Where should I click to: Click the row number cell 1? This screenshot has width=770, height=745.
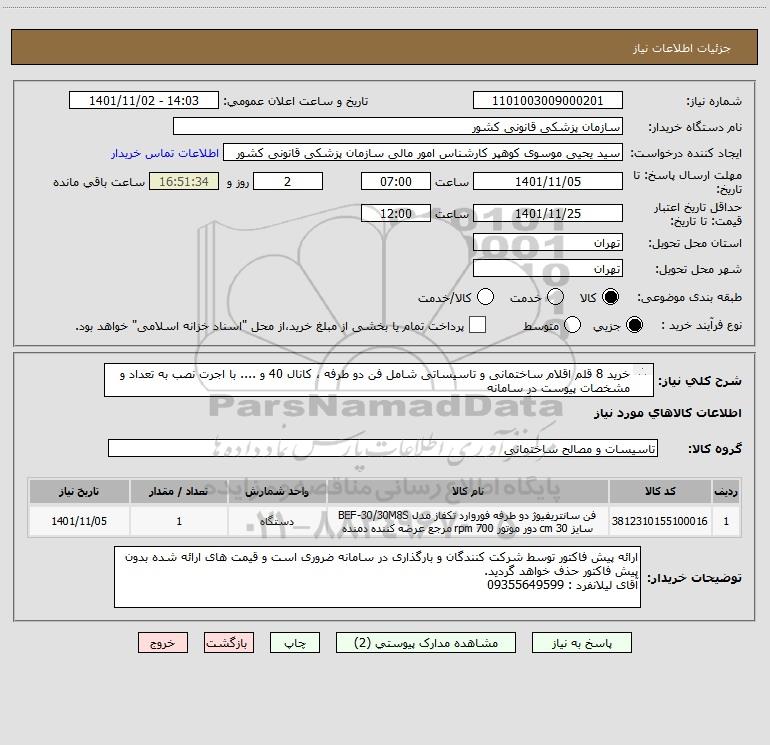coord(726,521)
